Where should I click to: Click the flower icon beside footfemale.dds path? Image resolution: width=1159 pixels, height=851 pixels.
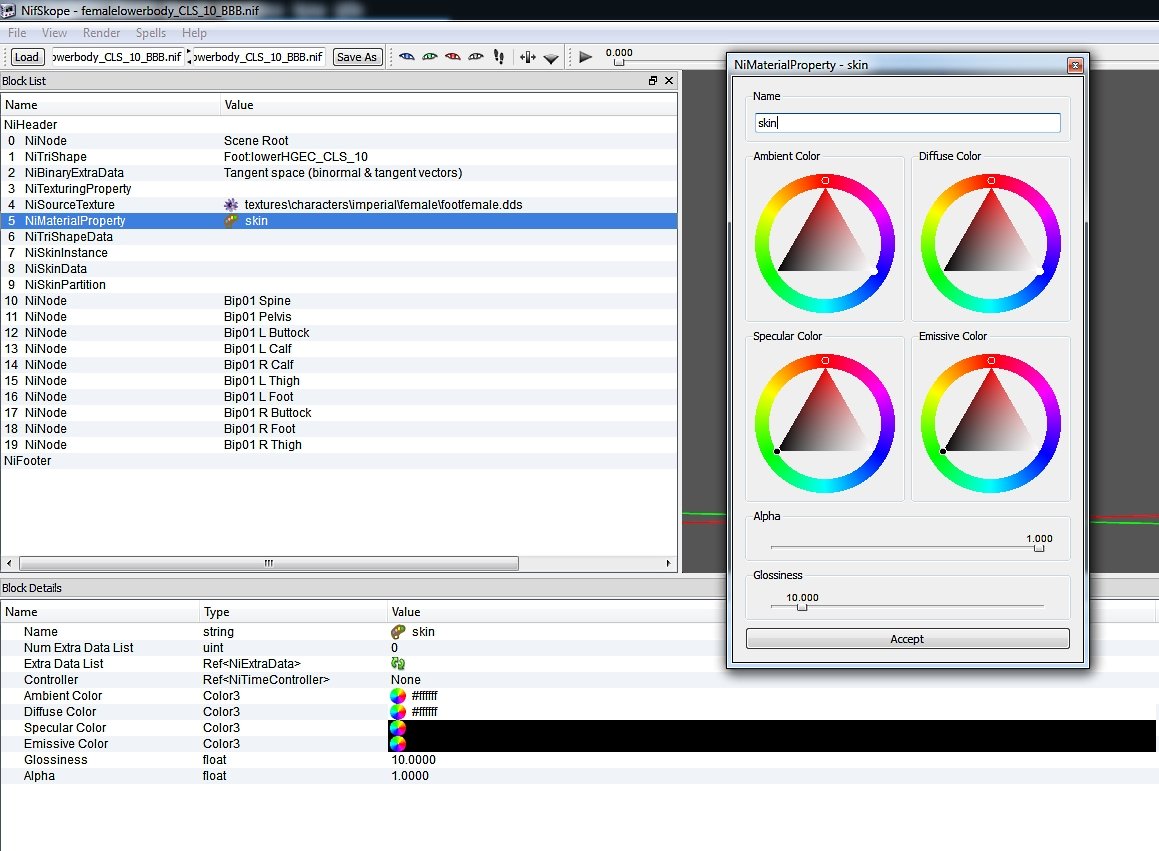pos(231,205)
